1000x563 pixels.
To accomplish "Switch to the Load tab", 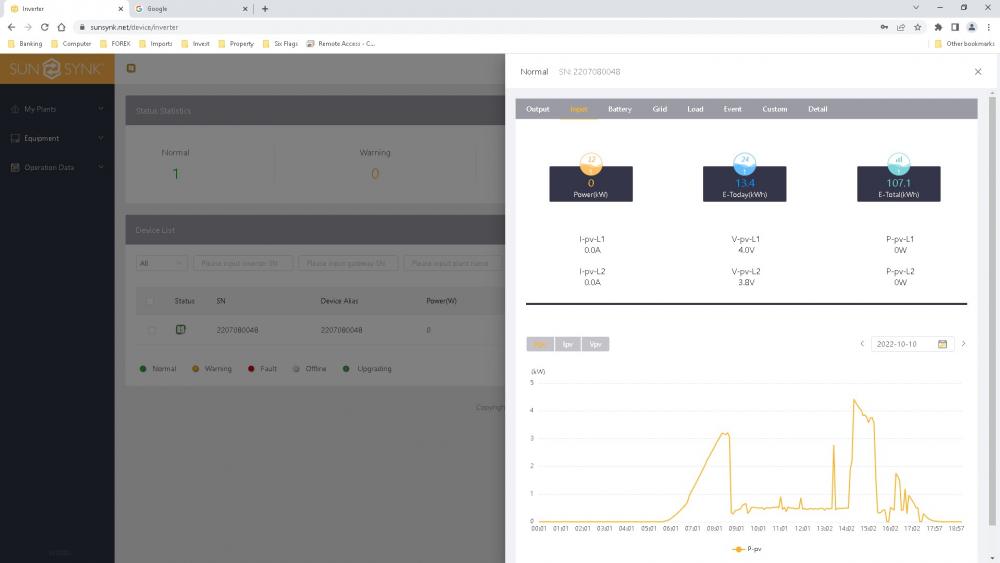I will tap(695, 109).
